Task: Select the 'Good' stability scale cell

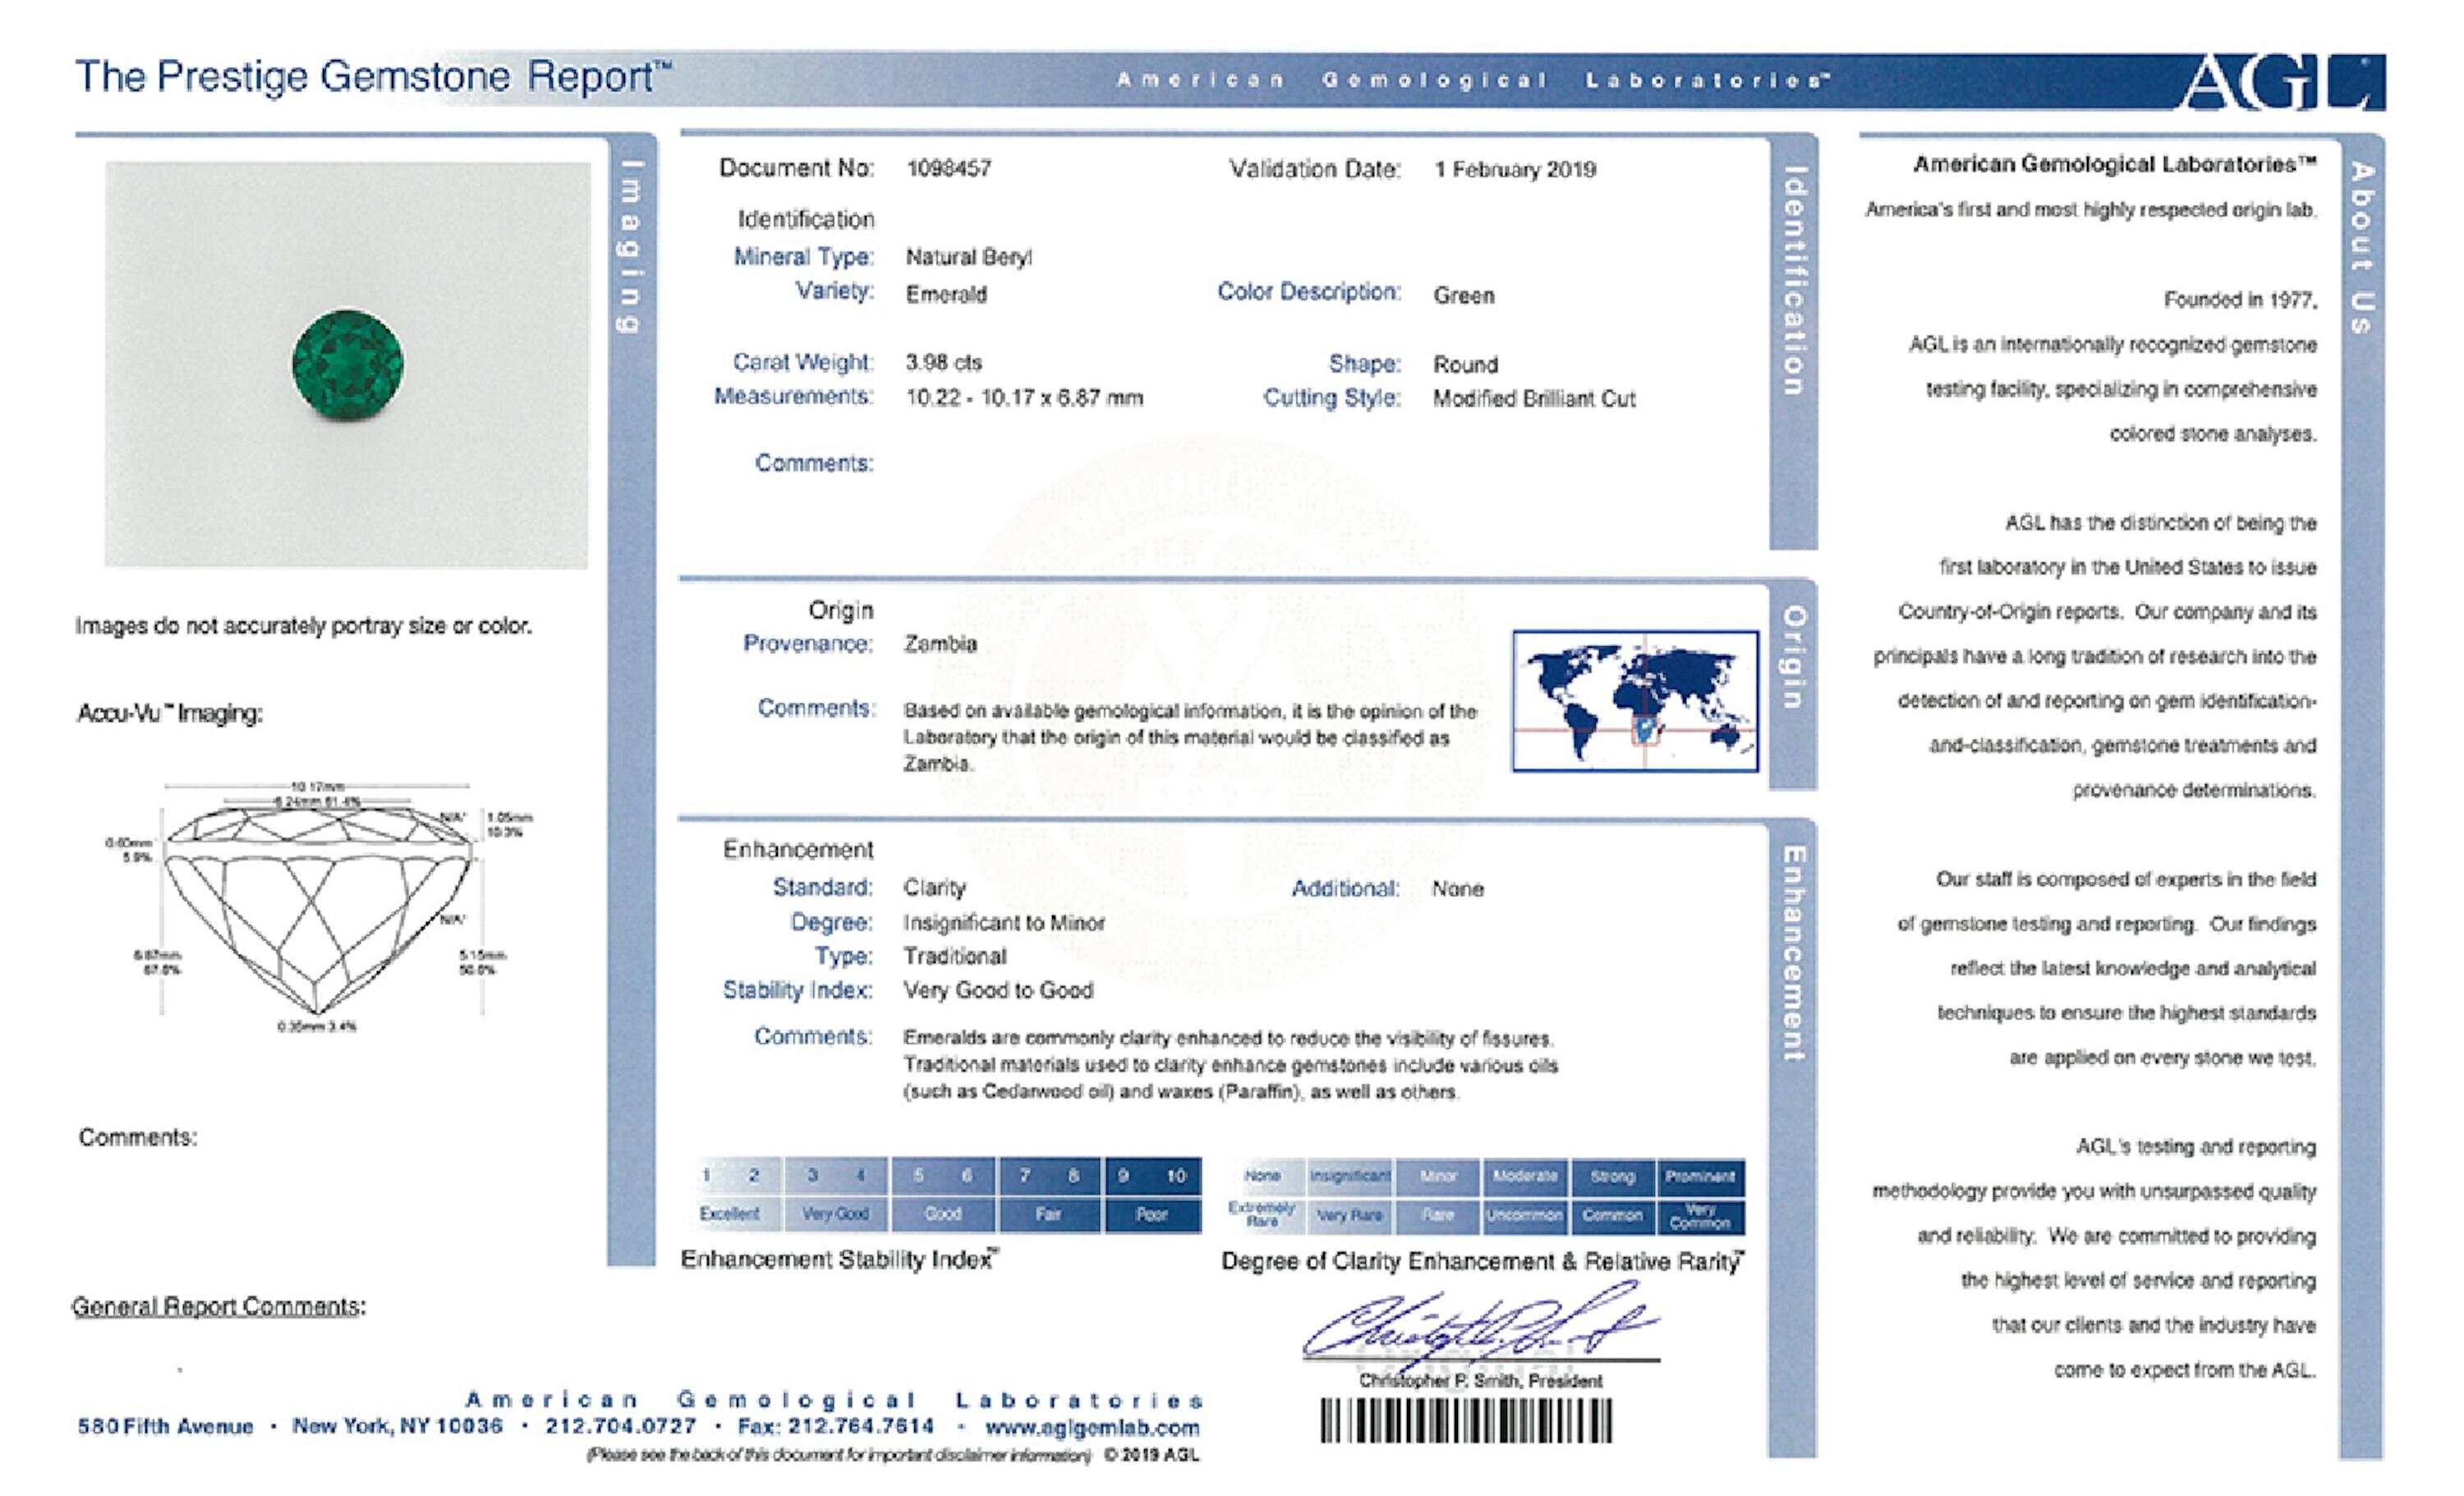Action: pyautogui.click(x=943, y=1214)
